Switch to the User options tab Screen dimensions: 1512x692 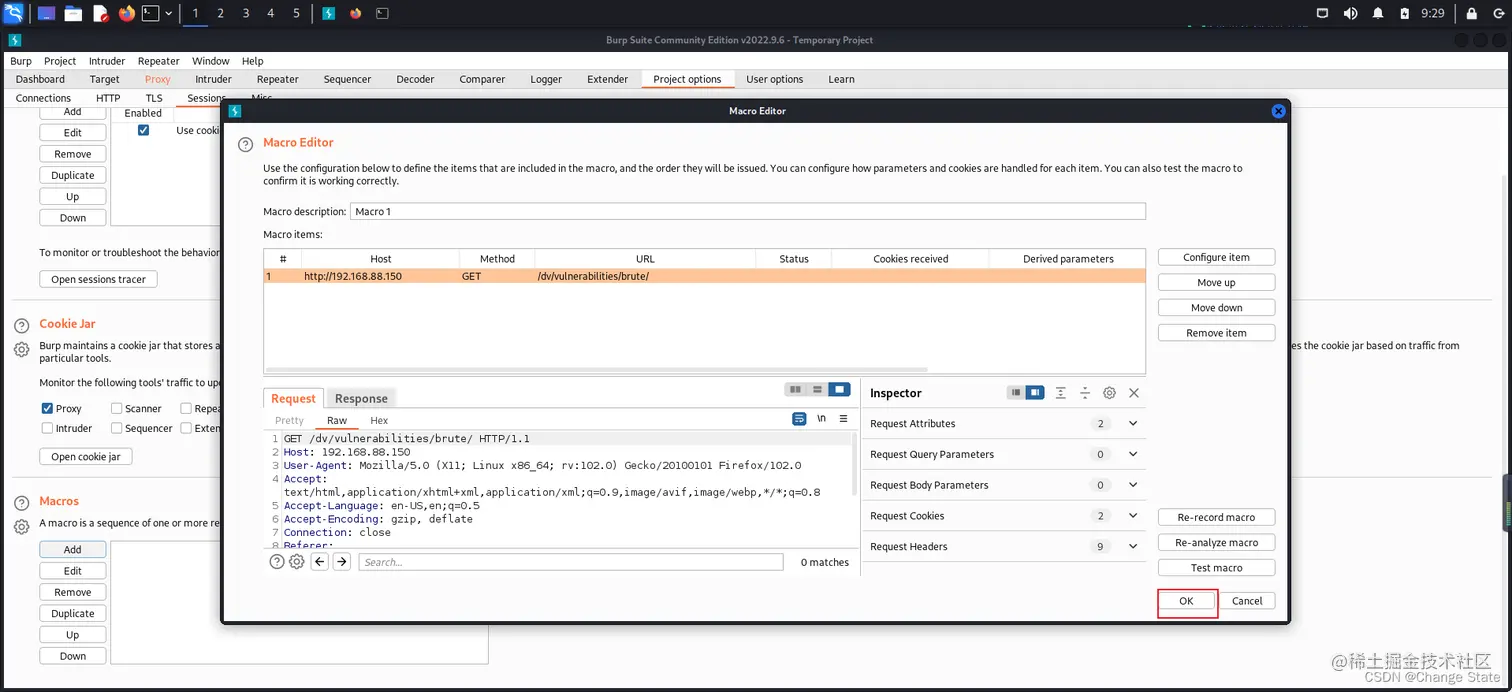click(774, 79)
